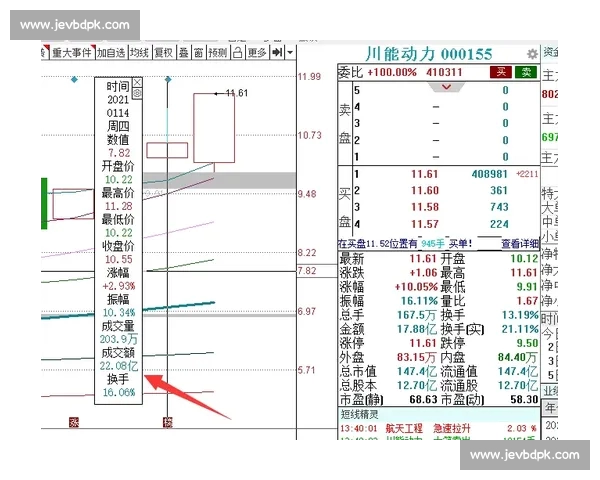Click the 10.73 price axis label
This screenshot has width=600, height=480.
[310, 136]
